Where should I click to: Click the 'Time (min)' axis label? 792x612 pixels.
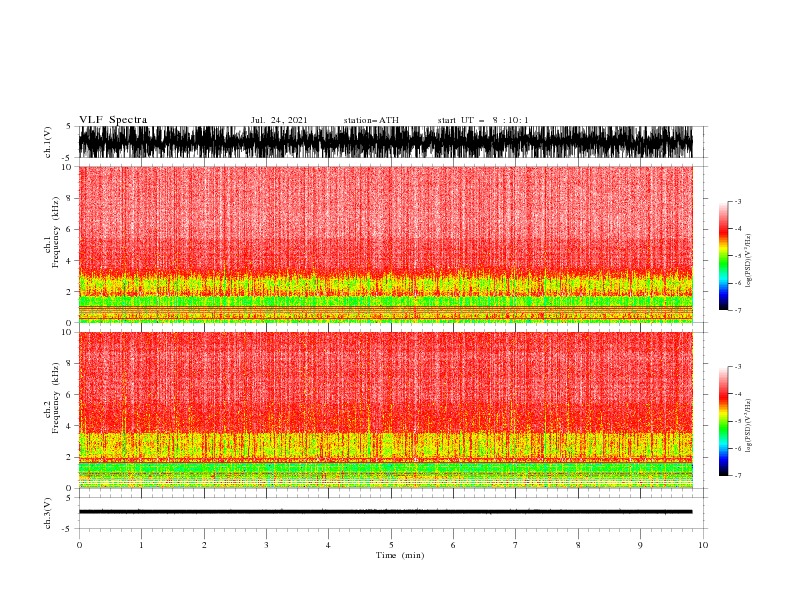[400, 555]
